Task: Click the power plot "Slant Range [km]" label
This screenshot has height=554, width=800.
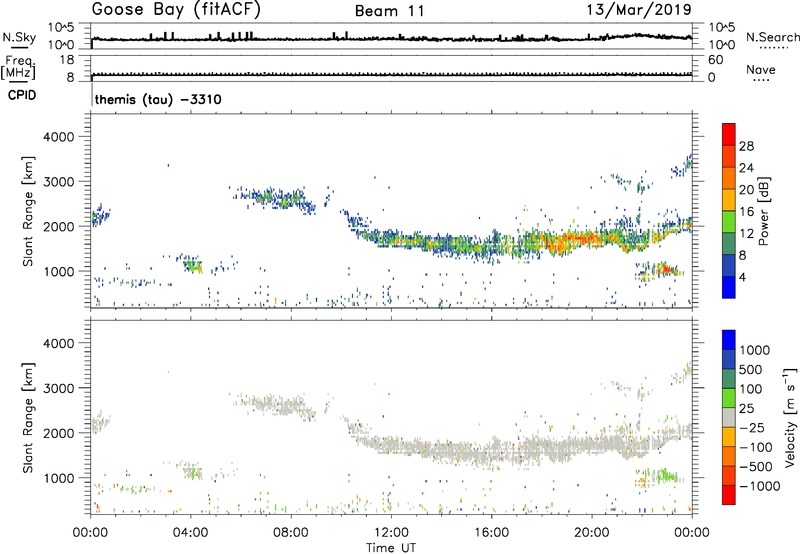Action: (x=28, y=211)
